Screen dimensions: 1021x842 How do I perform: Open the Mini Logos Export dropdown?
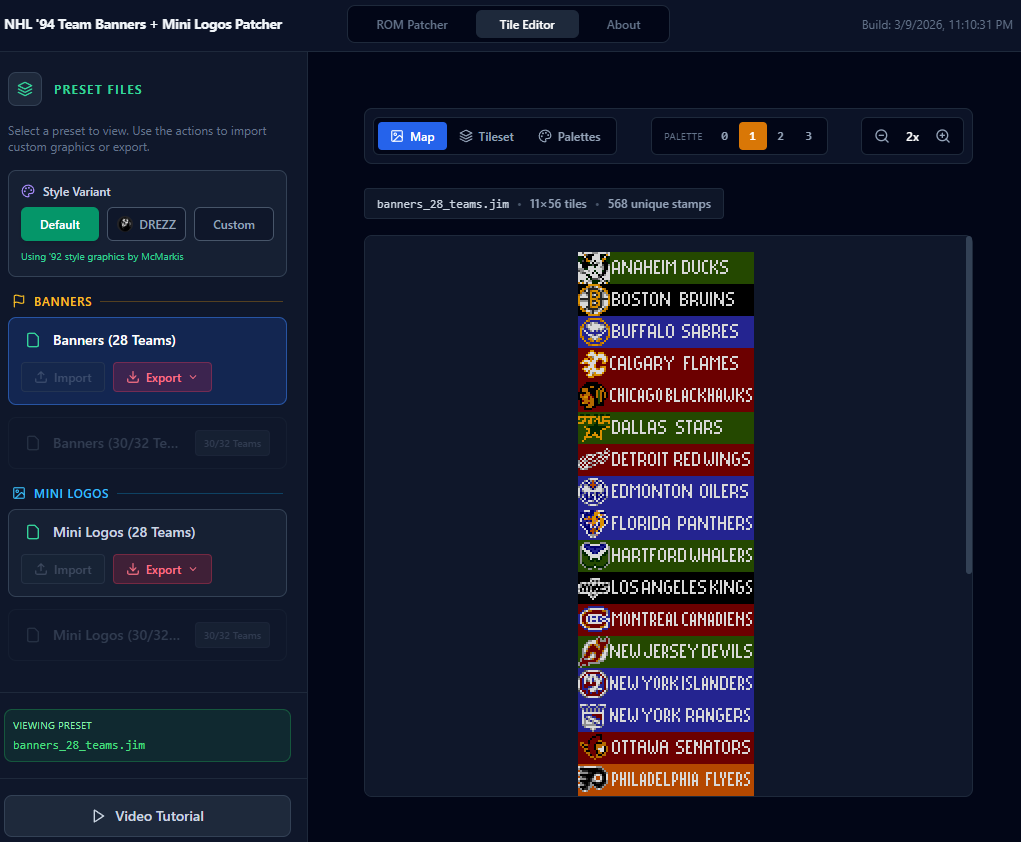point(162,570)
